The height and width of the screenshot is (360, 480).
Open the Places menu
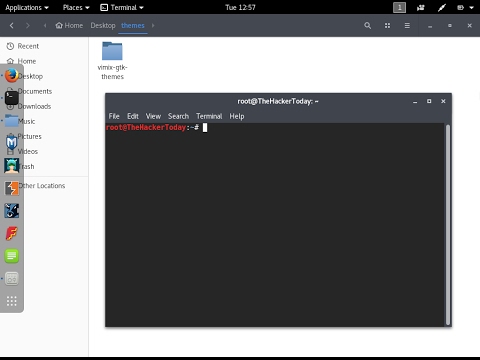point(76,7)
